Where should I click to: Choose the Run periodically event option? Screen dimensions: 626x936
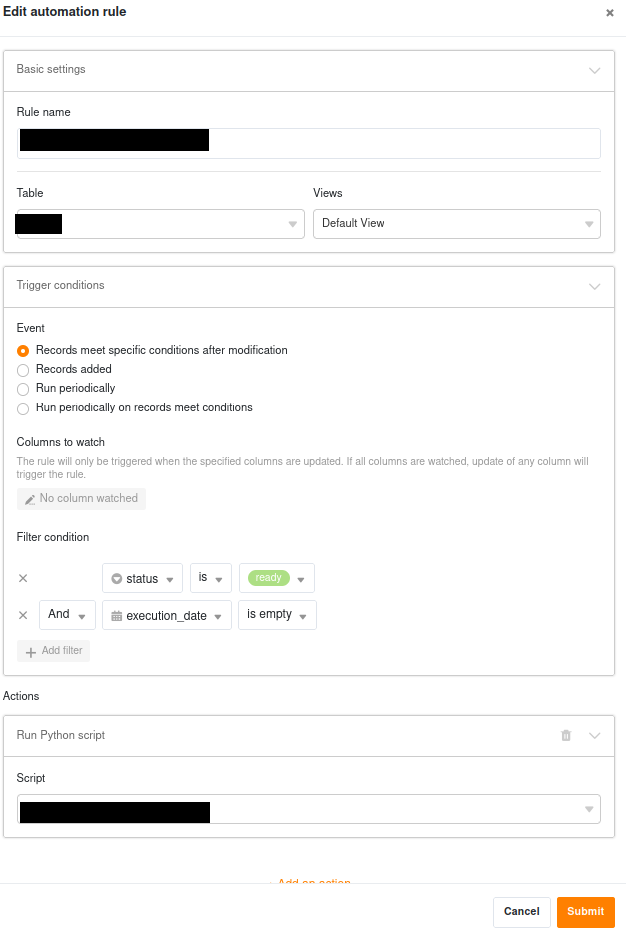pyautogui.click(x=24, y=389)
